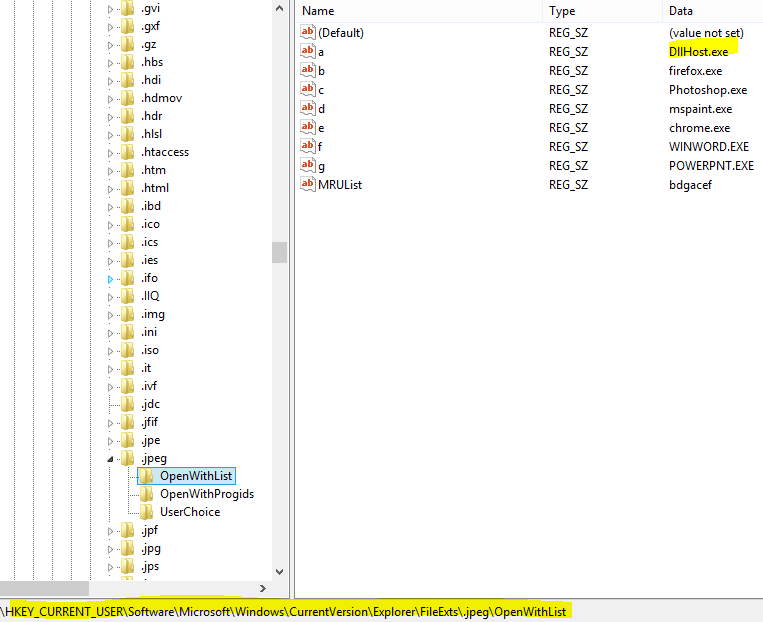The height and width of the screenshot is (622, 763).
Task: Select the .hdr tree key
Action: coord(151,116)
